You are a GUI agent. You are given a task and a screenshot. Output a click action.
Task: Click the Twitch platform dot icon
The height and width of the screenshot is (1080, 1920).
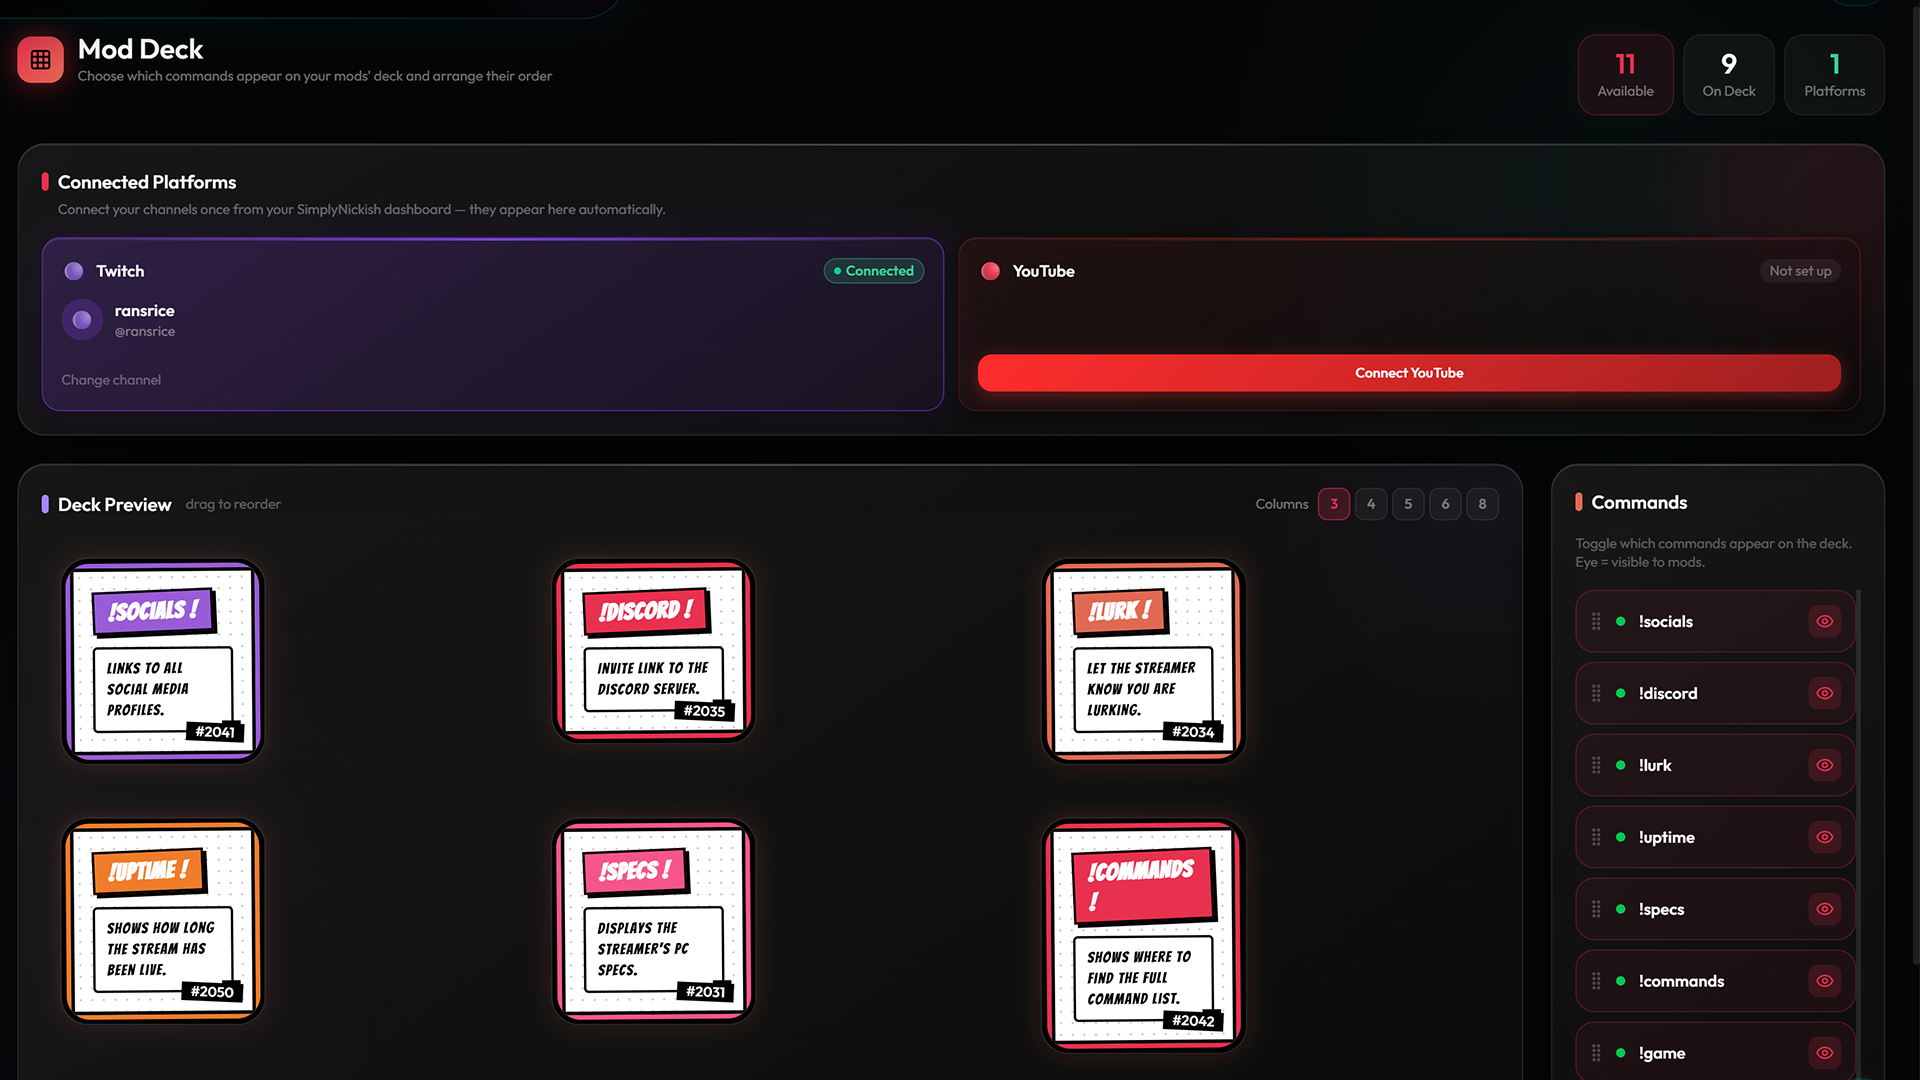74,271
